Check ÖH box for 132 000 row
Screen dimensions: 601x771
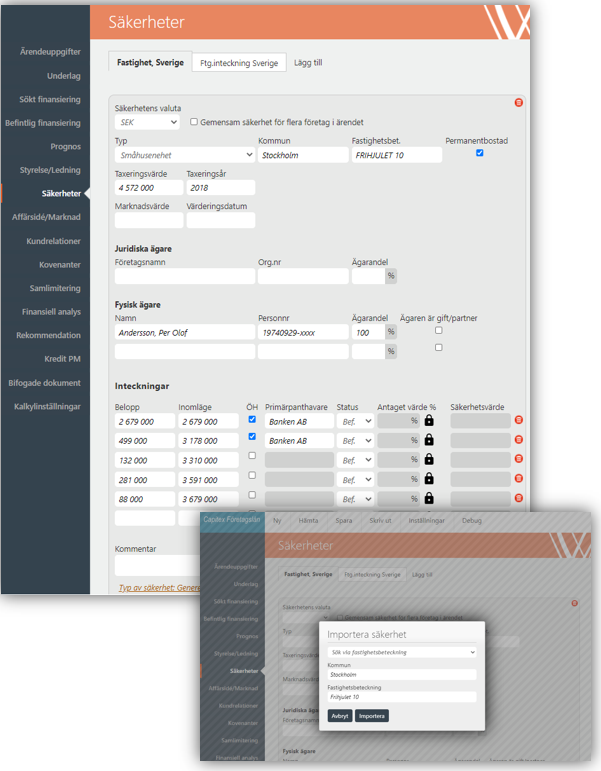click(x=251, y=456)
